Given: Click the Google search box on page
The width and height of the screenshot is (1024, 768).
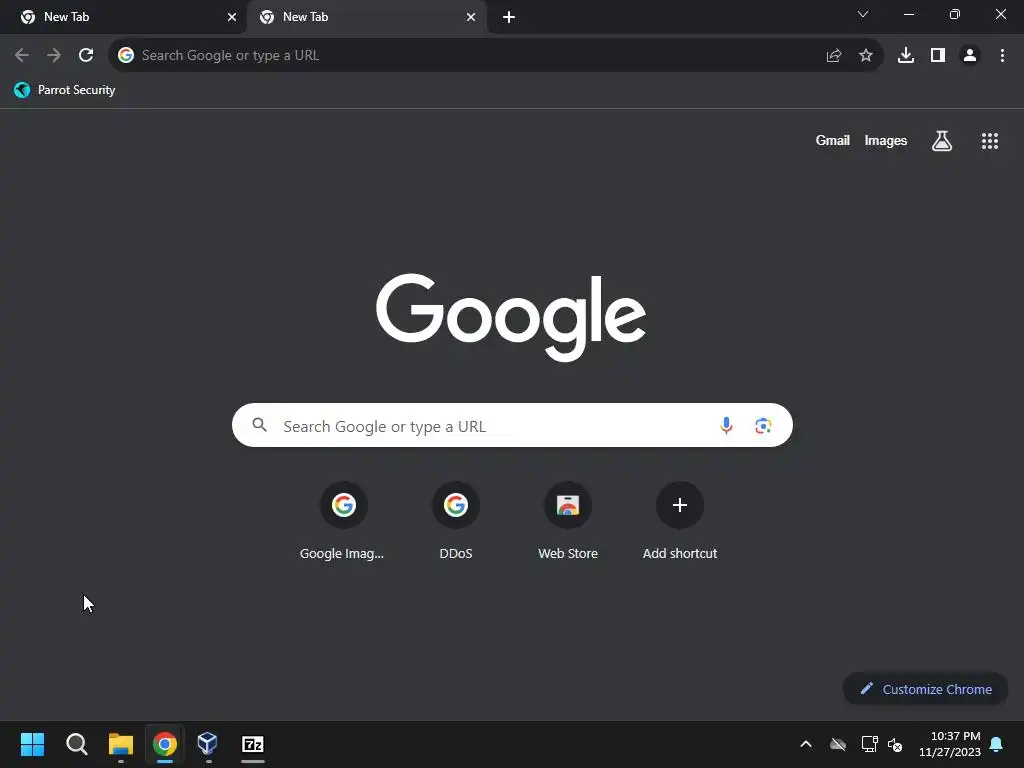Looking at the screenshot, I should pos(512,426).
